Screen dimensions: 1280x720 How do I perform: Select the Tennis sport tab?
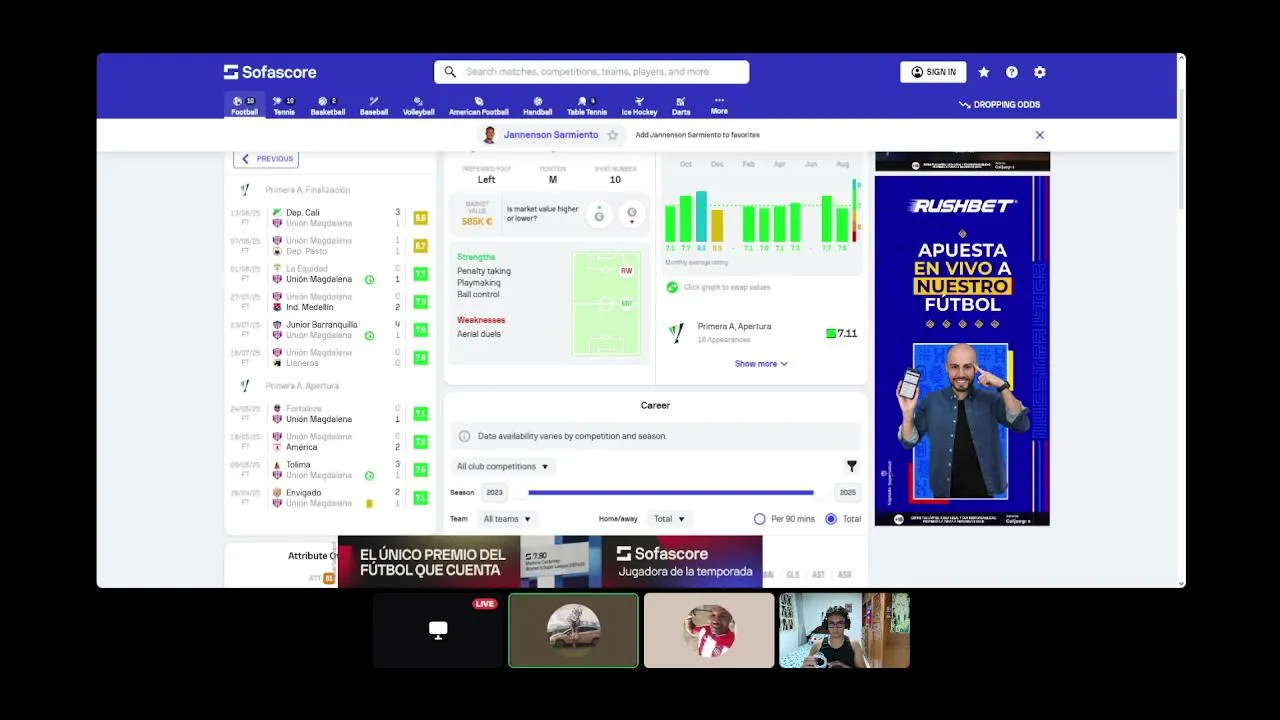click(284, 106)
